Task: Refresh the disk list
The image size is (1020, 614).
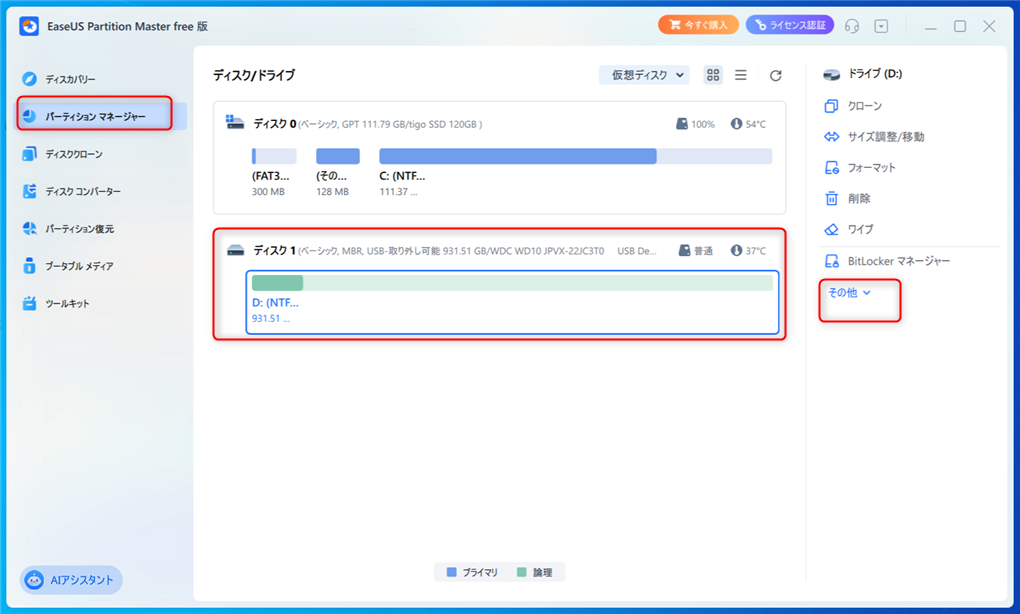Action: coord(775,75)
